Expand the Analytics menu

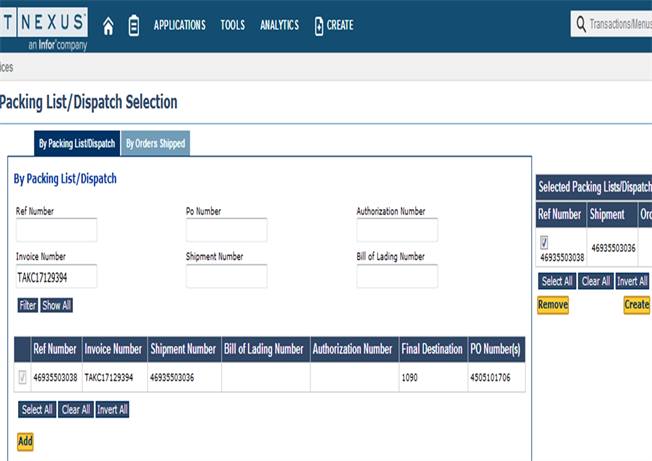tap(279, 26)
